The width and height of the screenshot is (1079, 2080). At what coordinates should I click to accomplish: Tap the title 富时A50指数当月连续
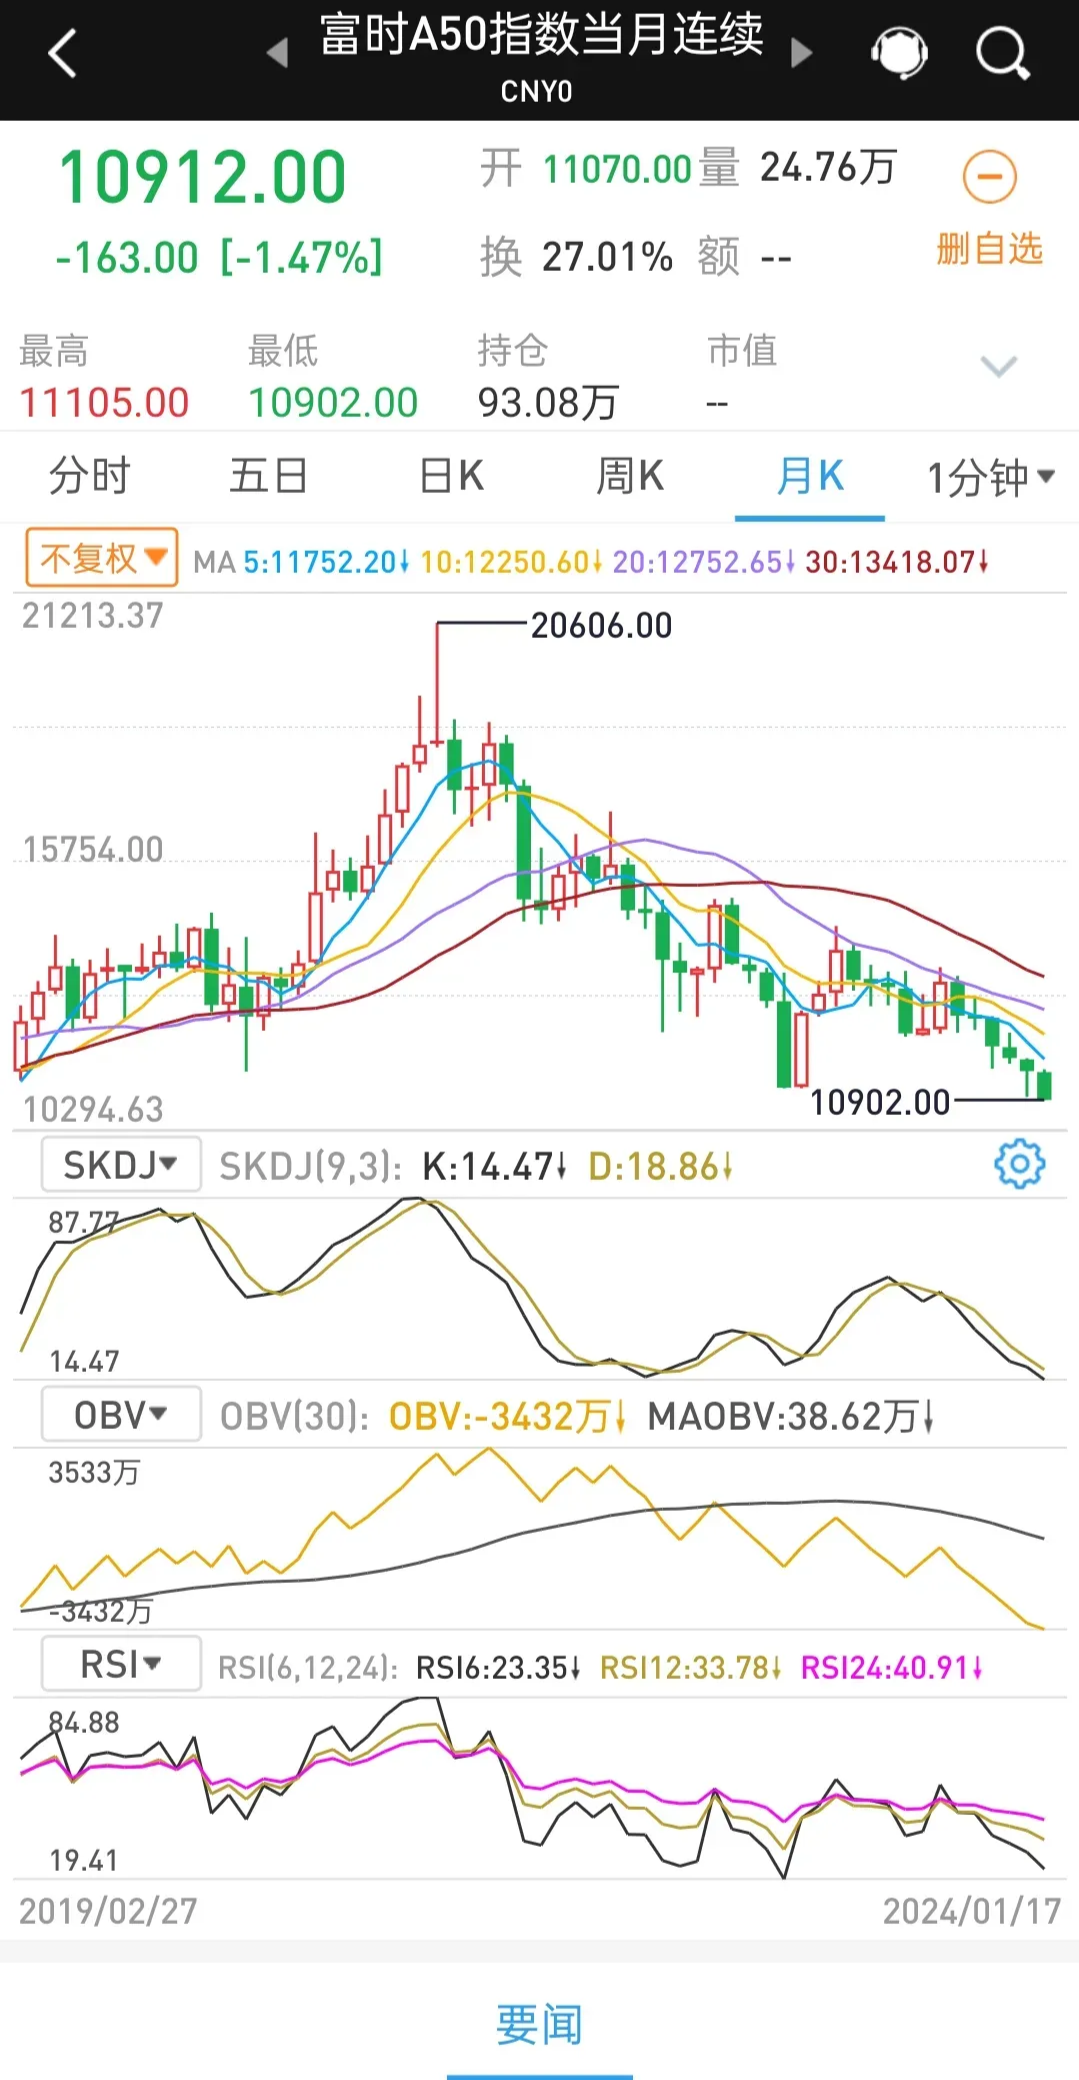[x=541, y=35]
